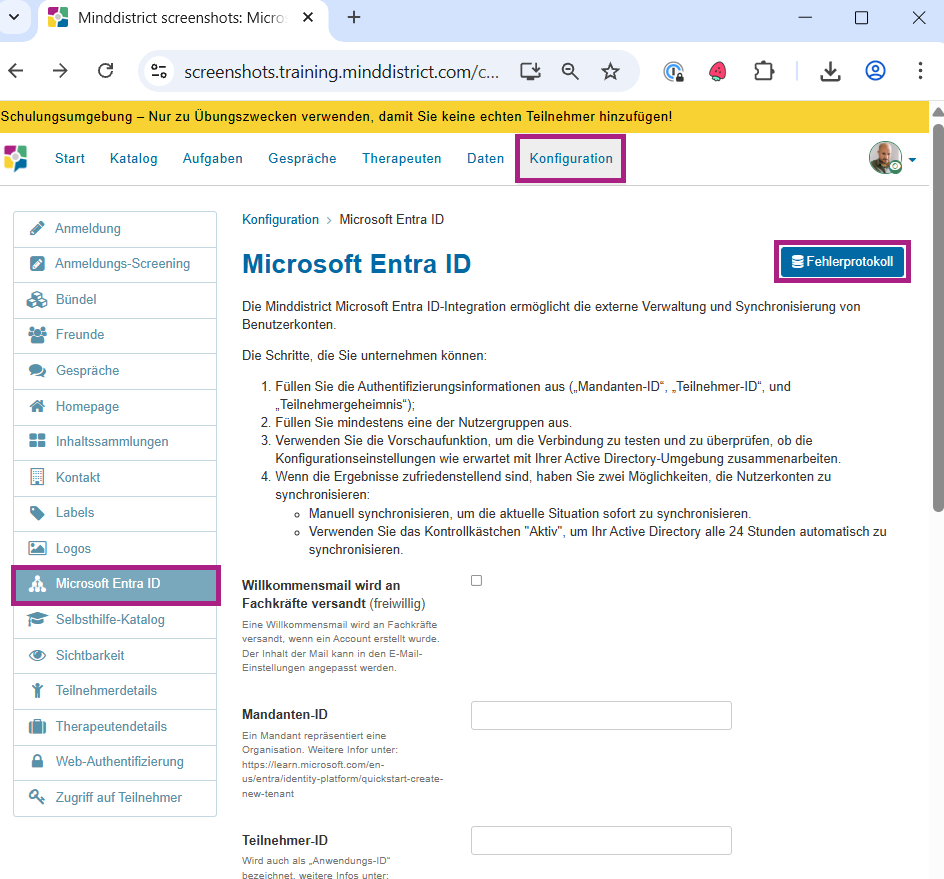Viewport: 944px width, 879px height.
Task: Click the Anmeldungs-Screening edit icon
Action: pos(37,264)
